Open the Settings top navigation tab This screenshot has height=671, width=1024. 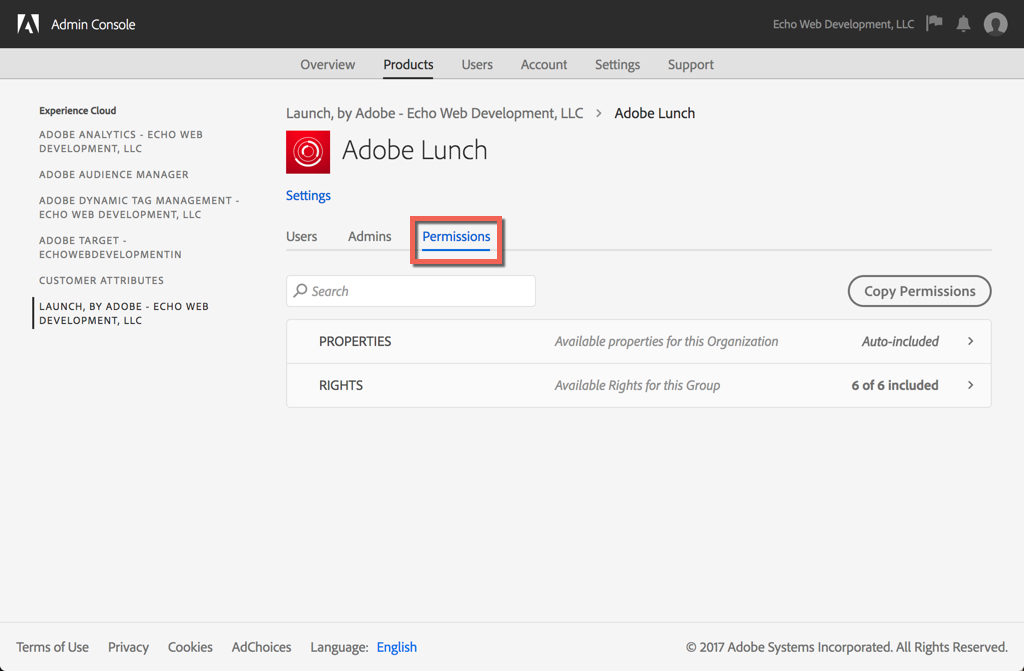(x=617, y=65)
